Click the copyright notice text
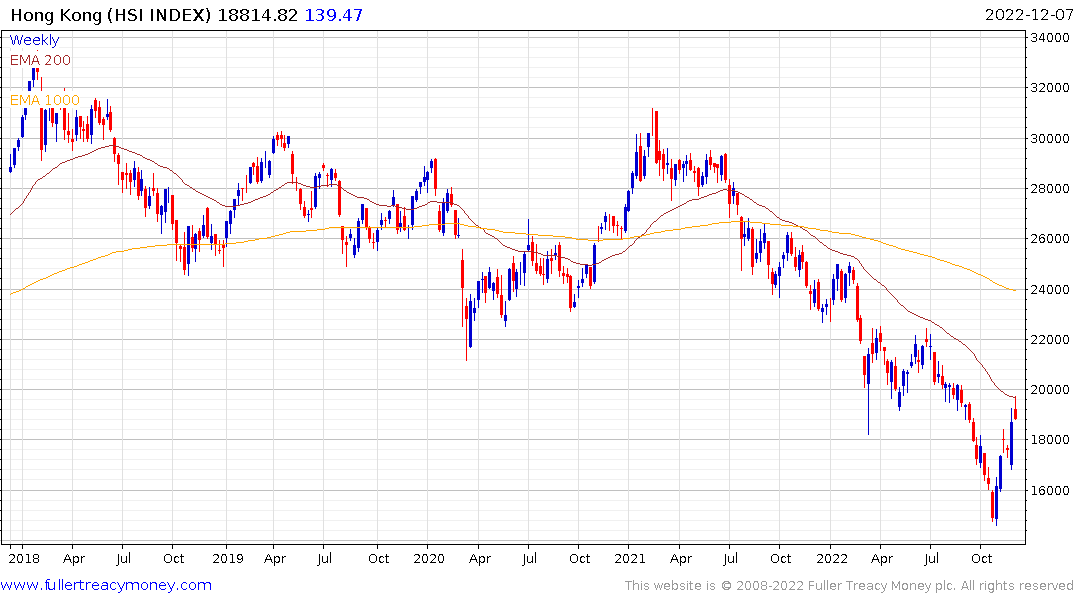This screenshot has width=1075, height=600. pos(849,586)
